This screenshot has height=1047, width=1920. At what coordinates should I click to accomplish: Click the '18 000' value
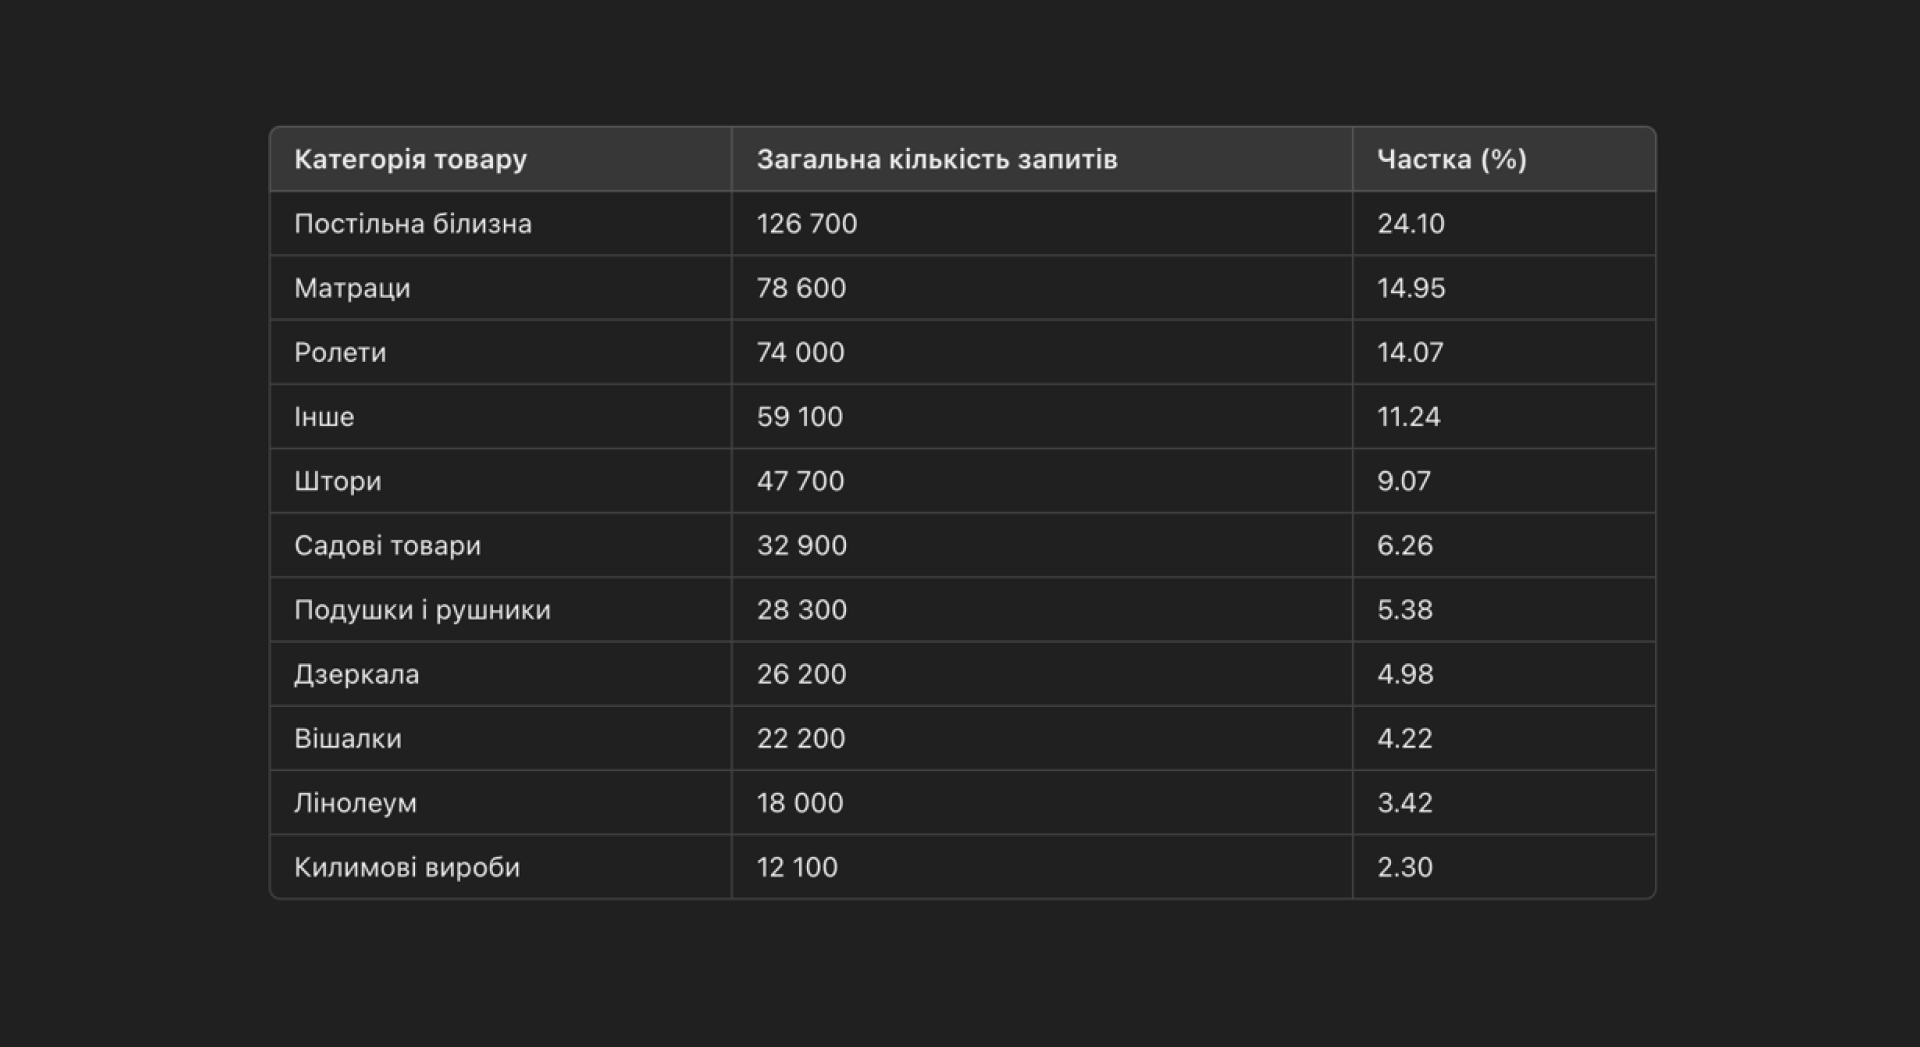click(800, 802)
